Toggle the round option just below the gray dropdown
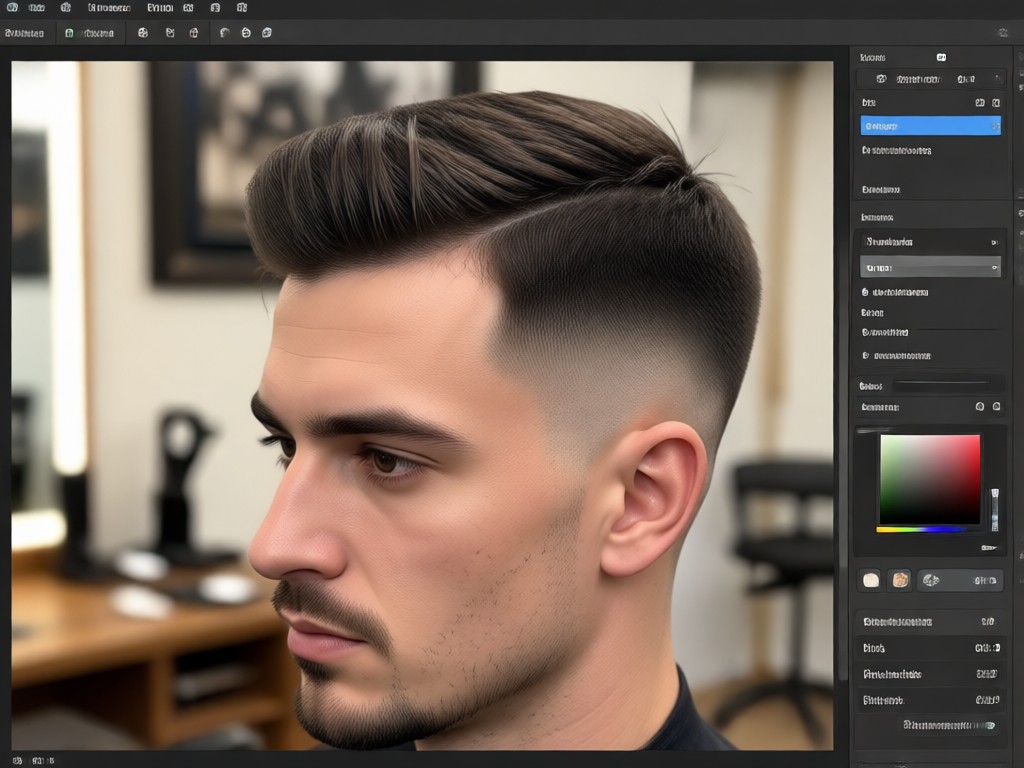 865,293
